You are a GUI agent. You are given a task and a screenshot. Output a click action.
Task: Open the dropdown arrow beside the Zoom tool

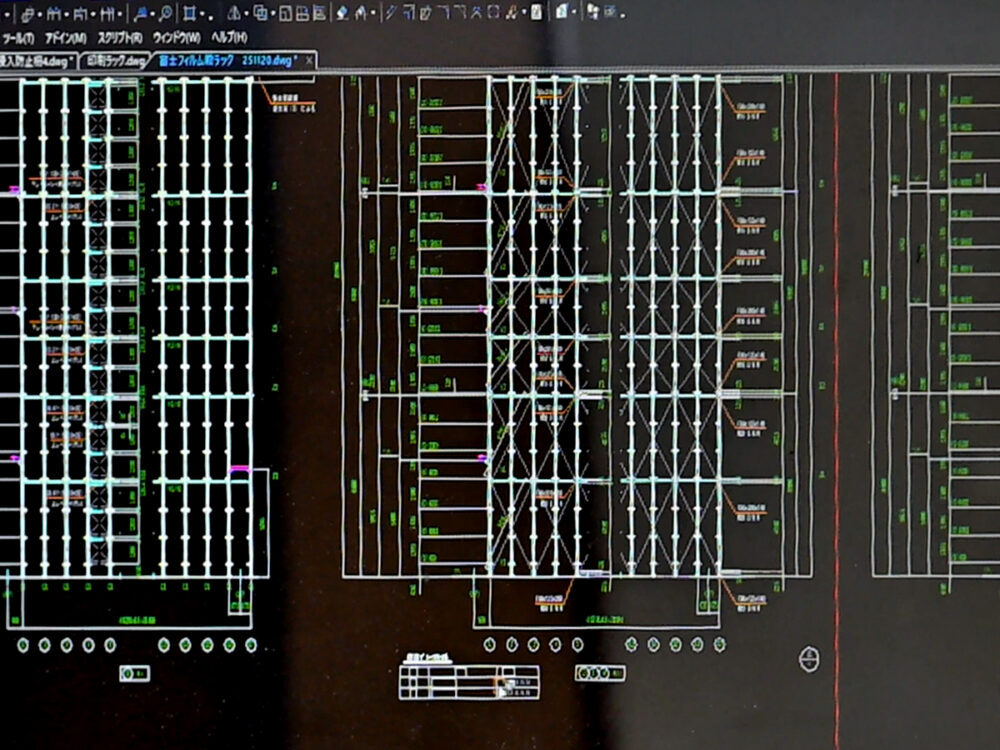[174, 13]
